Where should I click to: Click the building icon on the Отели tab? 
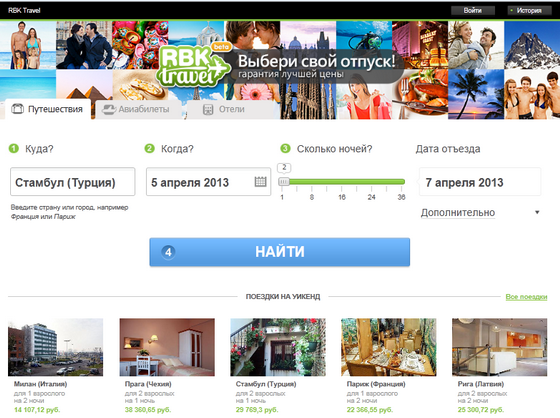[x=208, y=109]
